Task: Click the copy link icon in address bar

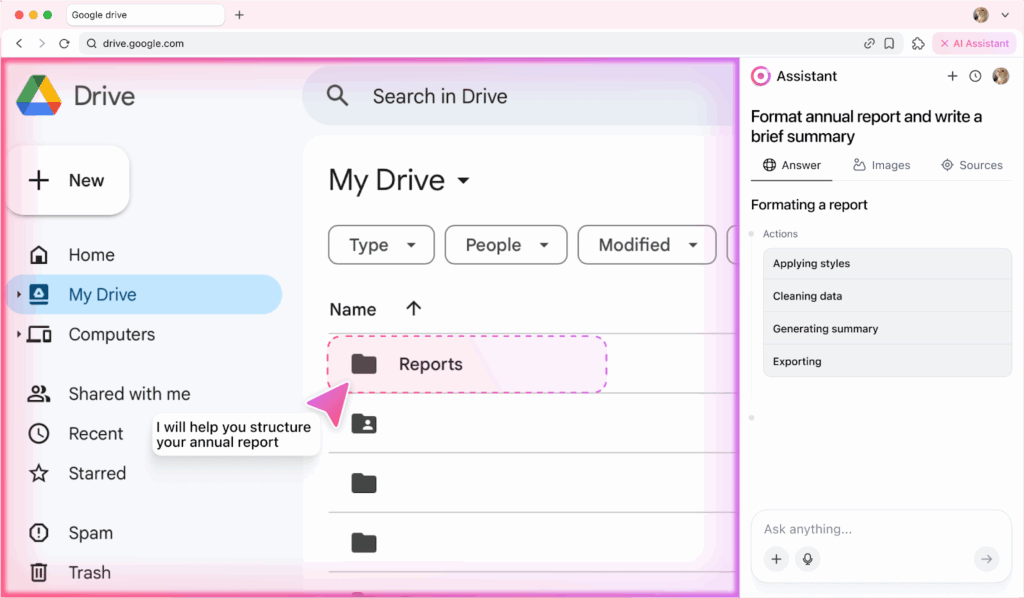Action: coord(870,44)
